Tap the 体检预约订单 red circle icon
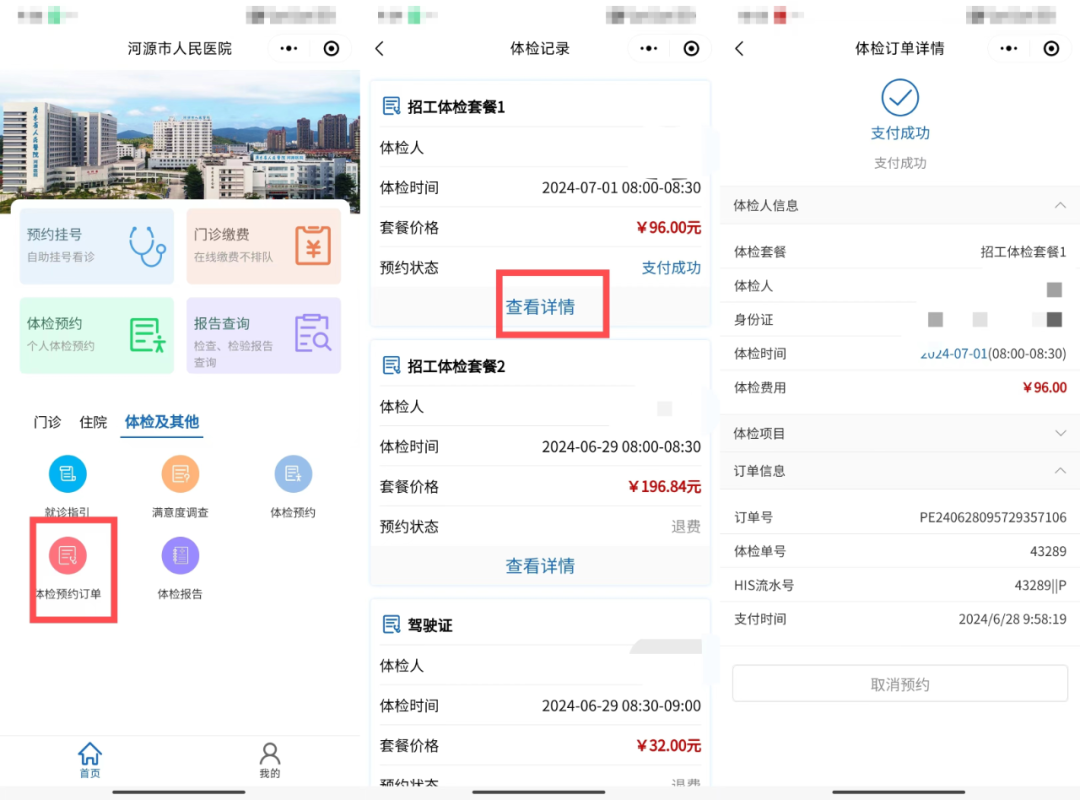This screenshot has width=1080, height=800. tap(68, 555)
